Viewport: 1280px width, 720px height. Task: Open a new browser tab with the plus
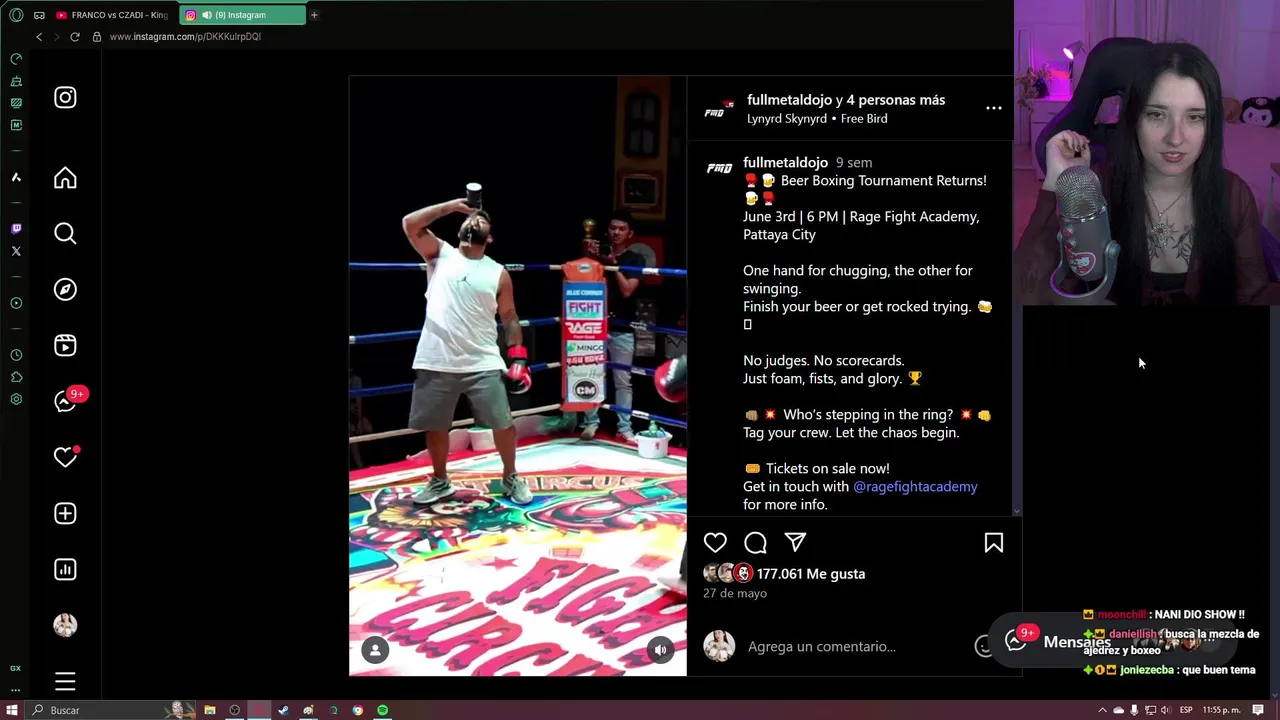click(x=314, y=15)
